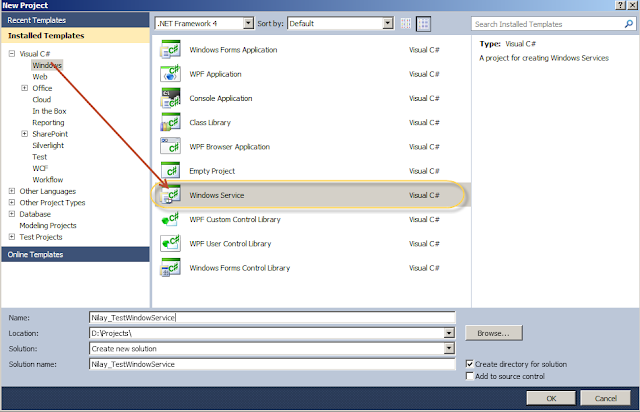Select Windows under Visual C#
Viewport: 640px width, 412px height.
[x=47, y=65]
